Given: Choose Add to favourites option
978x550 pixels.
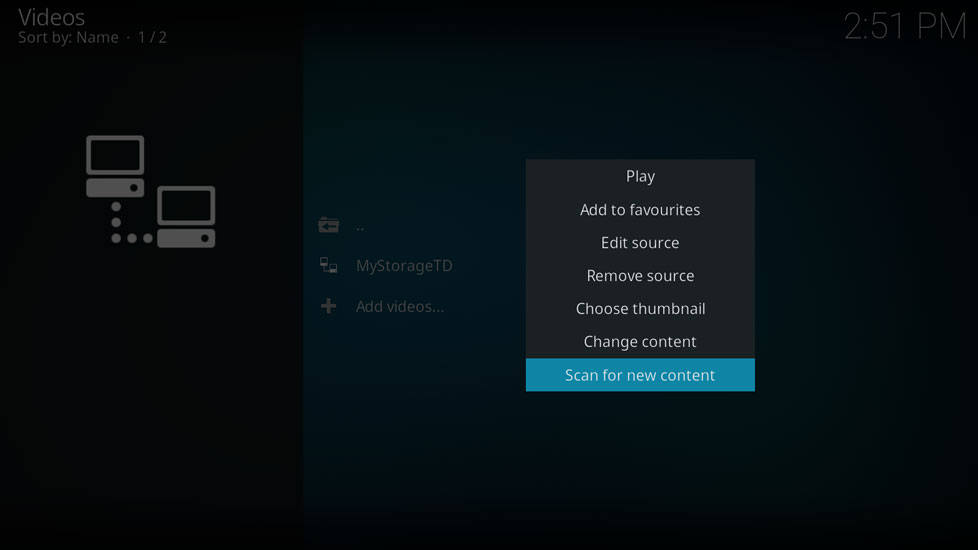Looking at the screenshot, I should coord(640,210).
